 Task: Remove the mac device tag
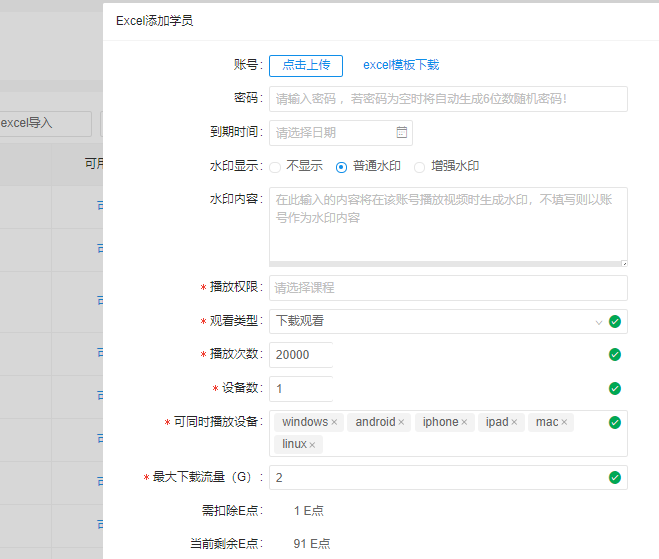tap(564, 423)
